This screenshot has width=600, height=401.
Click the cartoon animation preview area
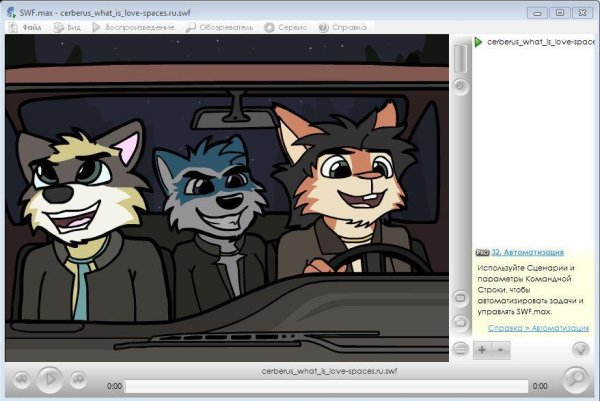click(227, 198)
